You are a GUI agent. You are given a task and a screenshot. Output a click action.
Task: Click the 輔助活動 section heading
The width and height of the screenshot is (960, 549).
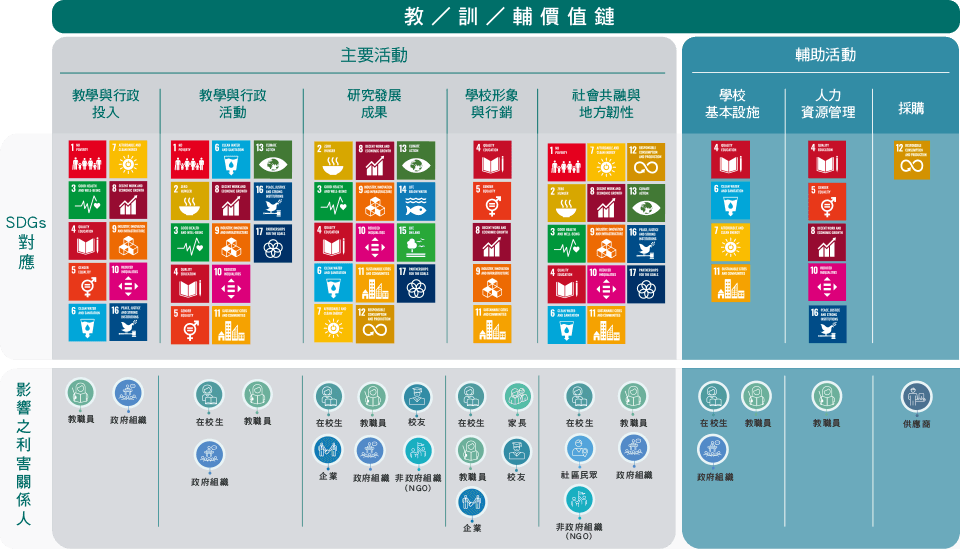825,54
